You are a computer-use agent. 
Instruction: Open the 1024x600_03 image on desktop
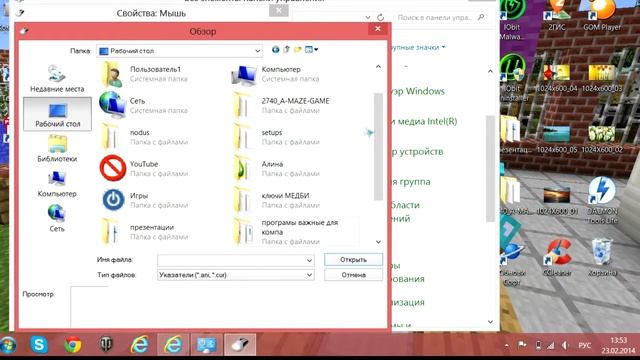tap(602, 78)
